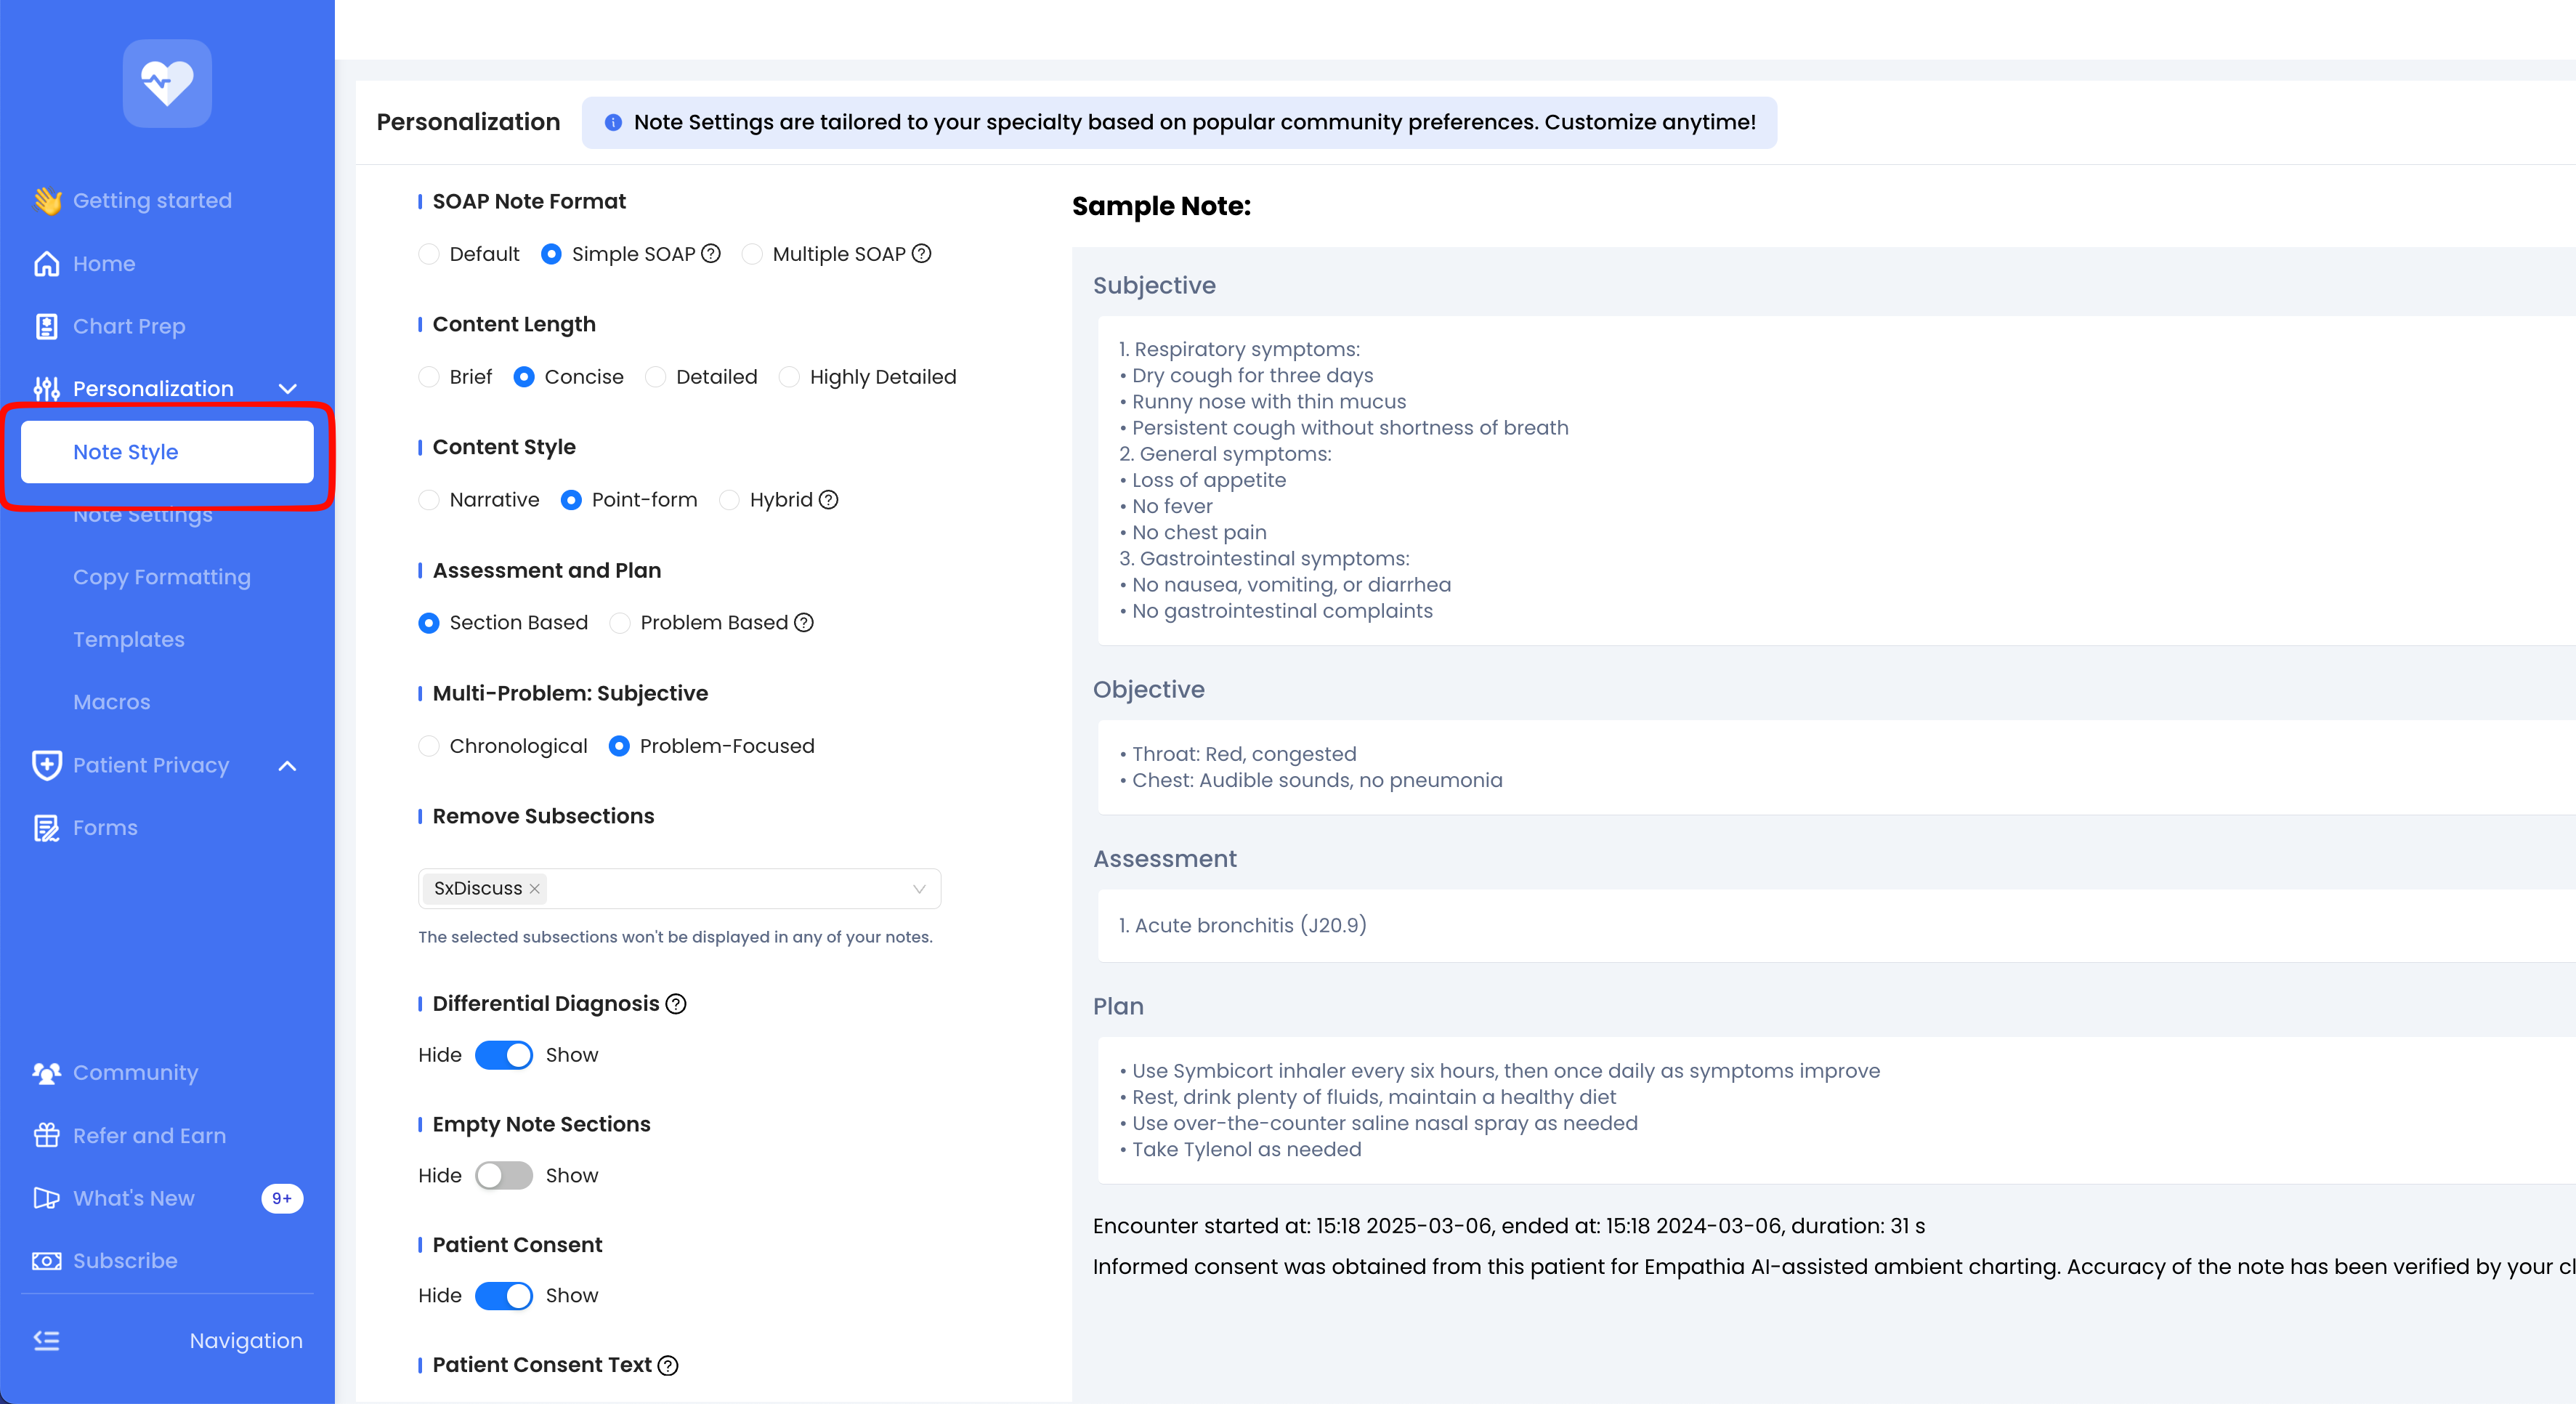Open the Remove Subsections dropdown arrow
This screenshot has width=2576, height=1404.
click(919, 889)
